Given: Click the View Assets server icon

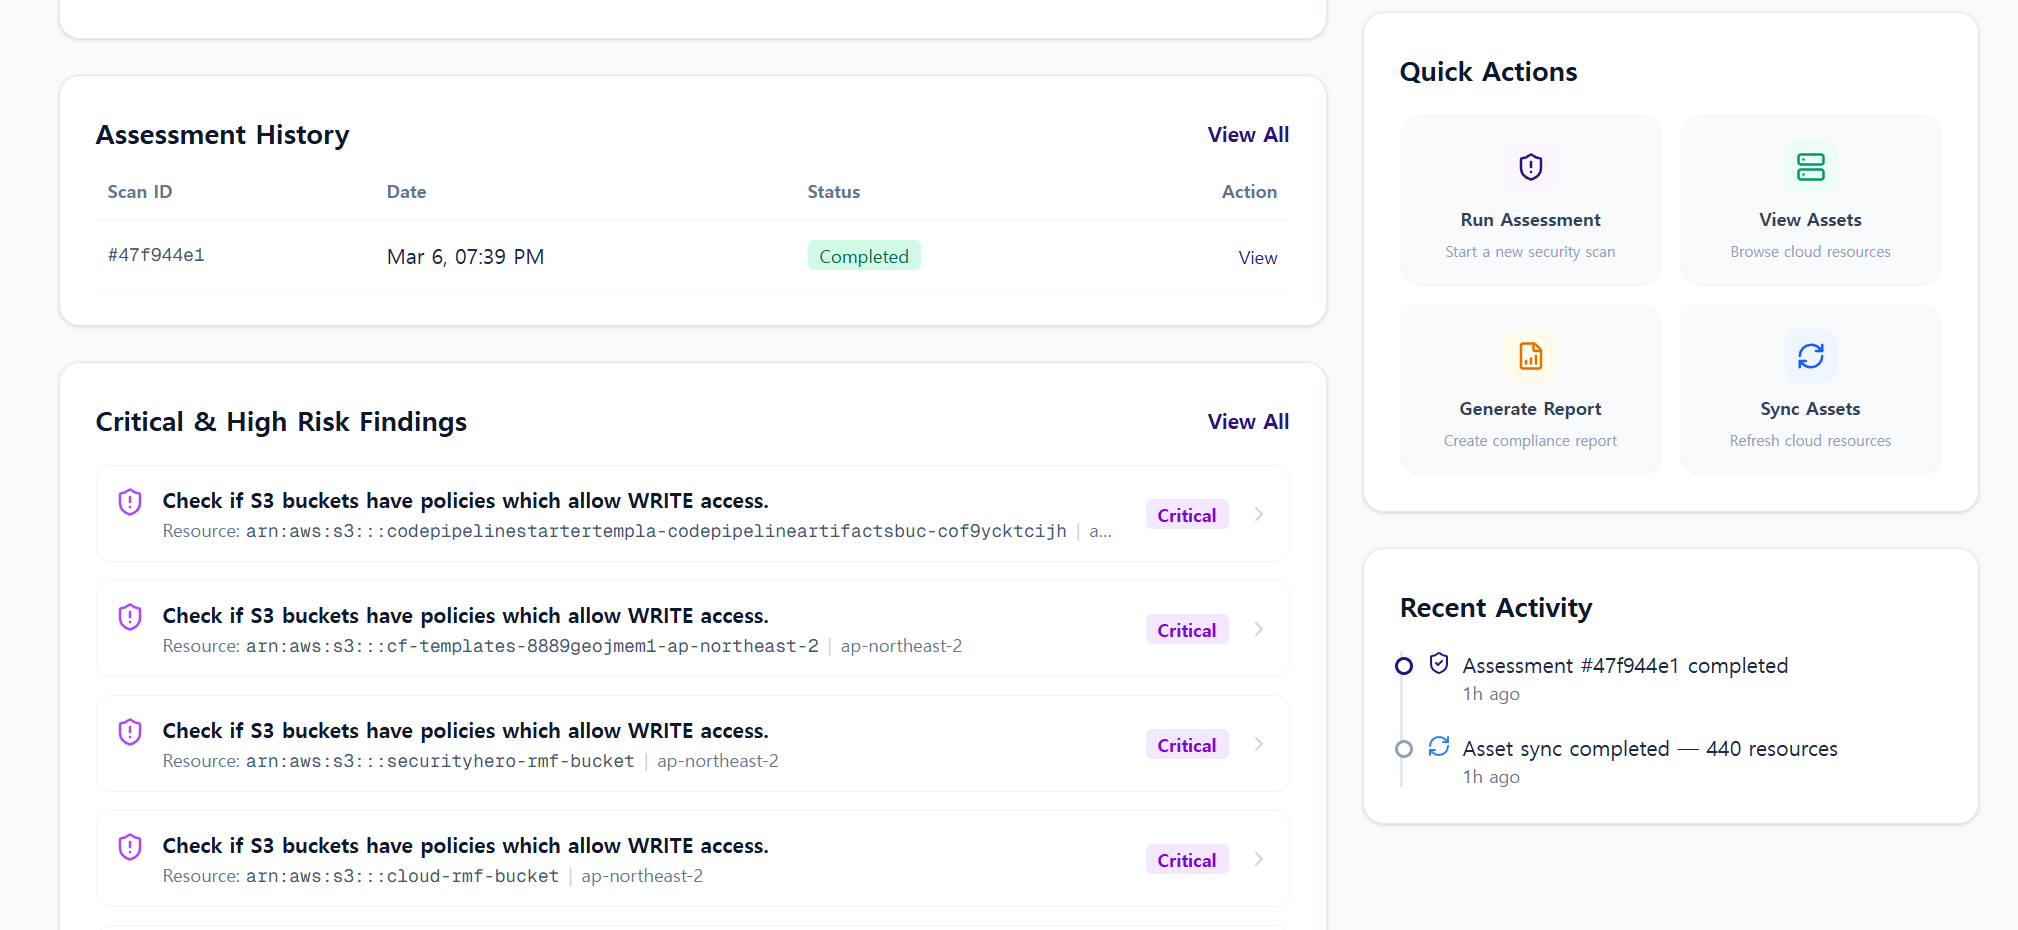Looking at the screenshot, I should pyautogui.click(x=1810, y=166).
